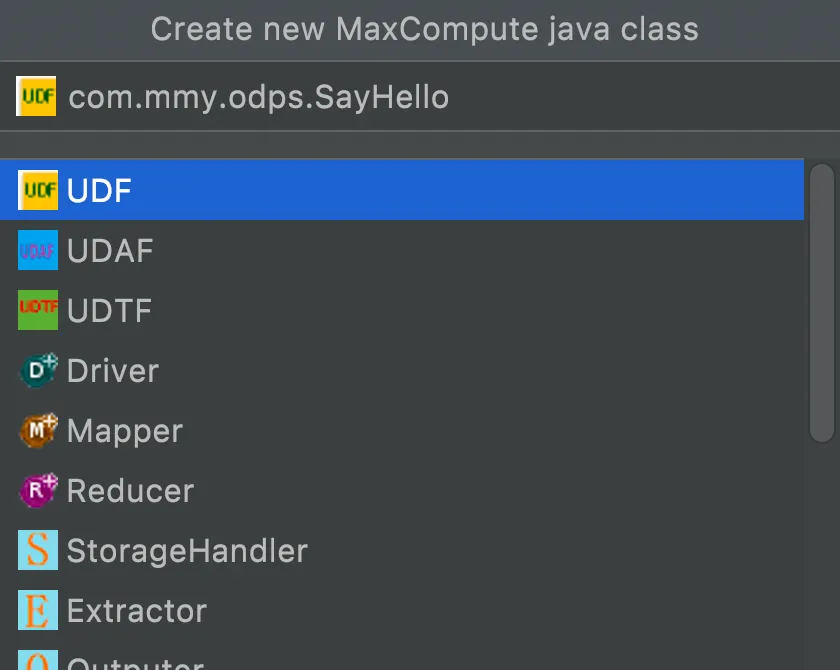Select the UDTF icon
The width and height of the screenshot is (840, 670).
(36, 310)
